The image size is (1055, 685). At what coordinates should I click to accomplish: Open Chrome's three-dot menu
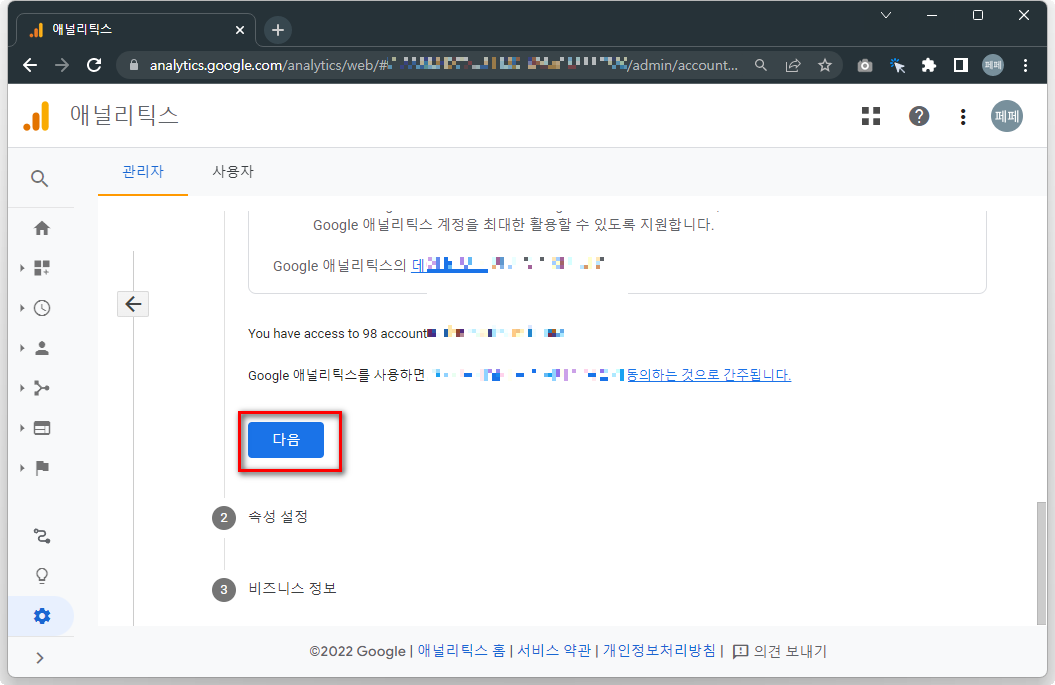point(1025,65)
